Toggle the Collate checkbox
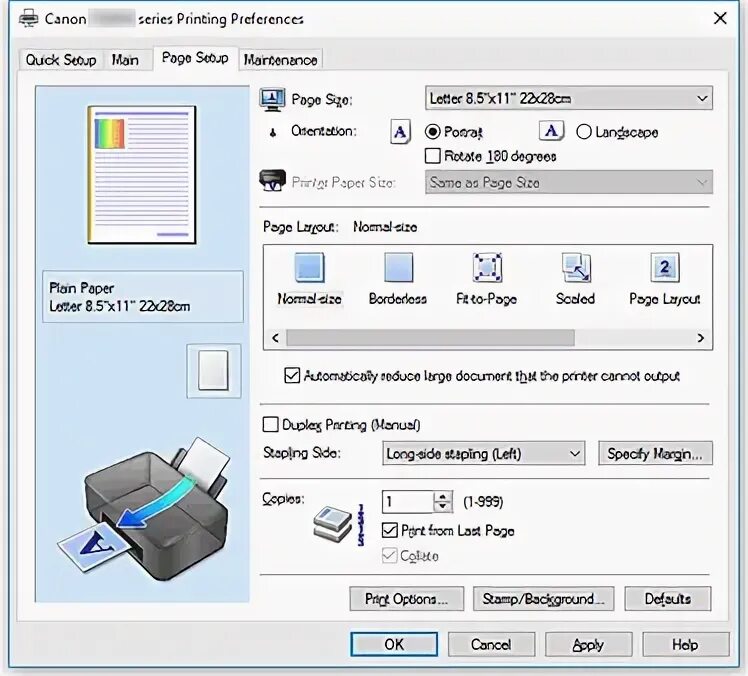 click(390, 555)
